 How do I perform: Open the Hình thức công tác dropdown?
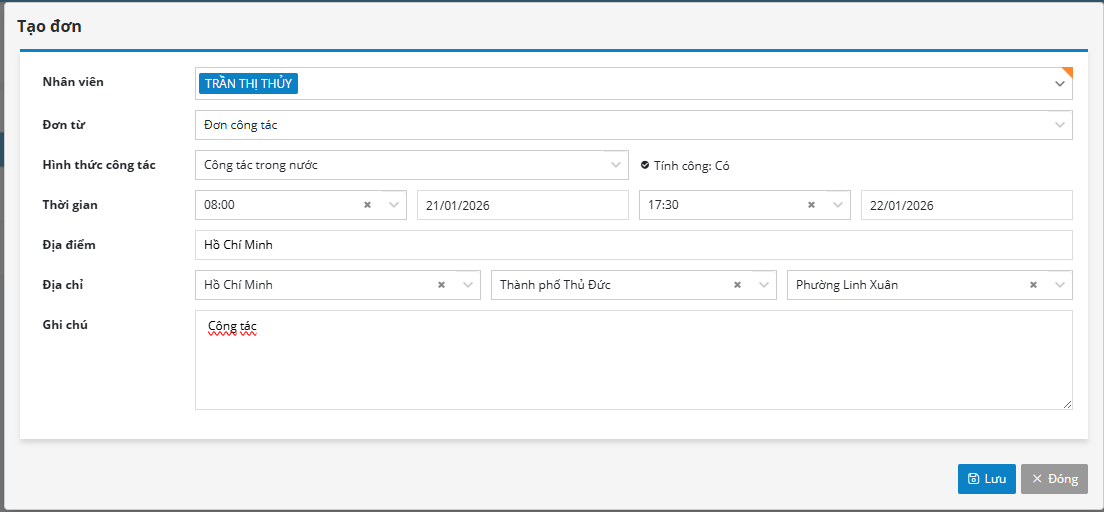coord(616,165)
